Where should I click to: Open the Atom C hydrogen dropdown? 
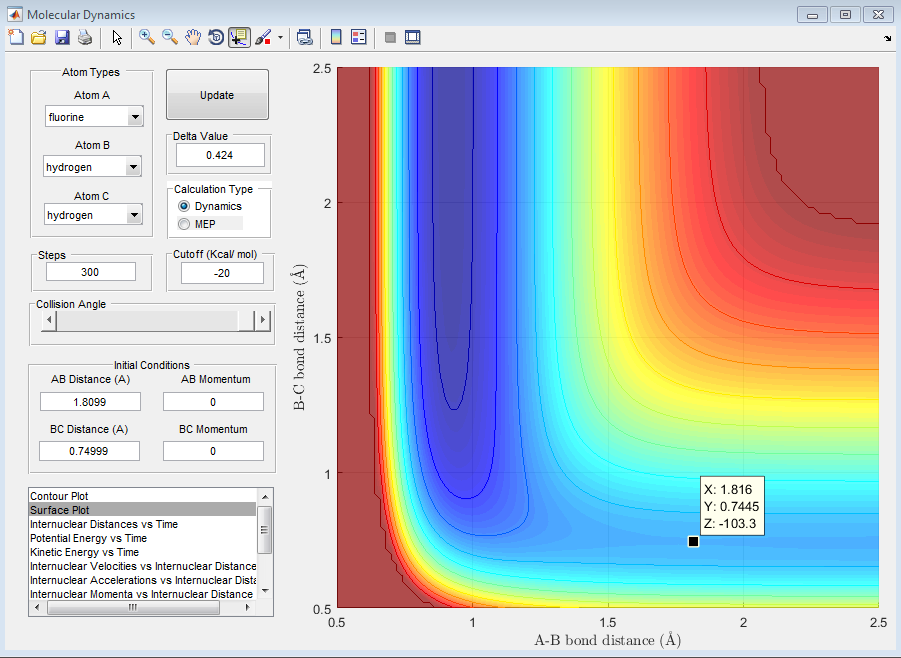[x=135, y=215]
